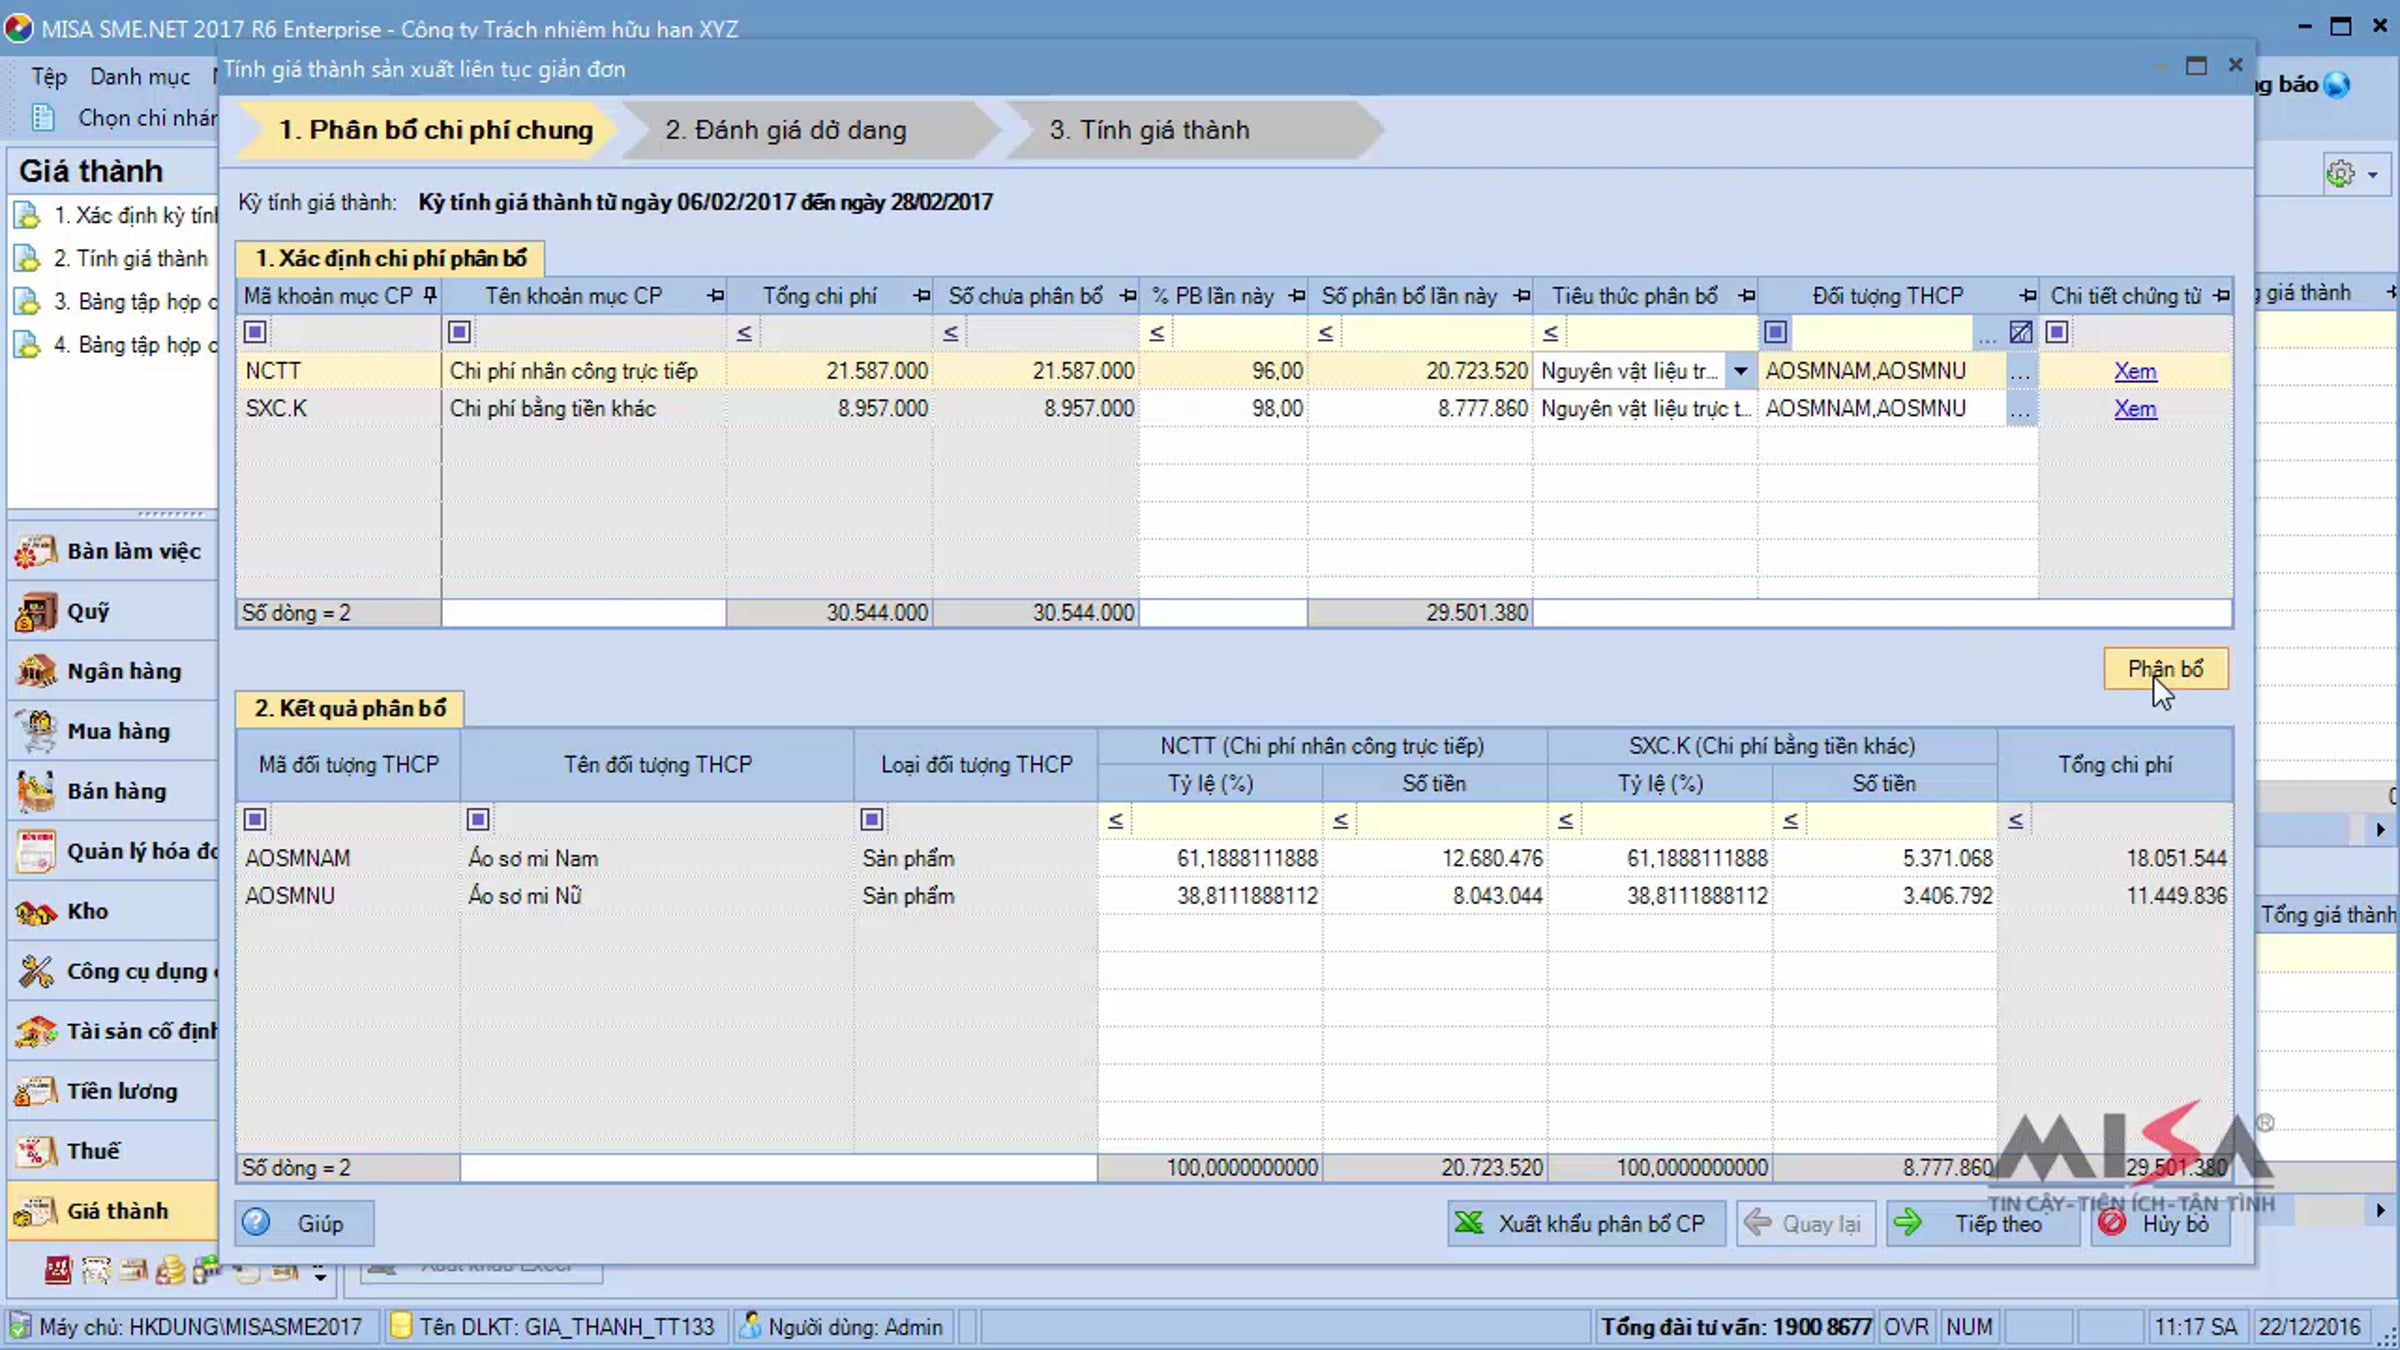The height and width of the screenshot is (1350, 2400).
Task: Toggle the pin on Tên khoản mục CP column
Action: (715, 296)
